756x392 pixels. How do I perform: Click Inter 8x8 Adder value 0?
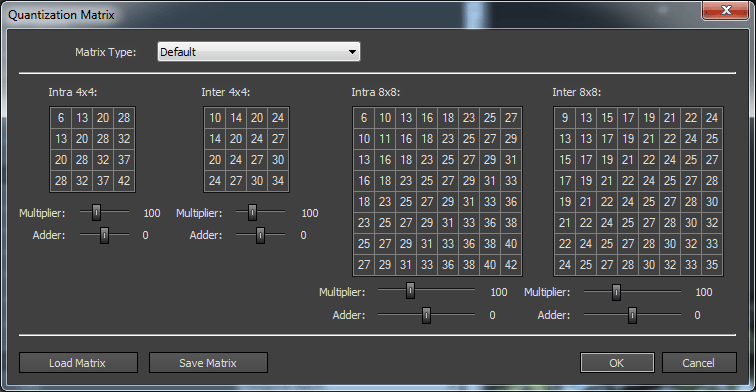(x=697, y=315)
